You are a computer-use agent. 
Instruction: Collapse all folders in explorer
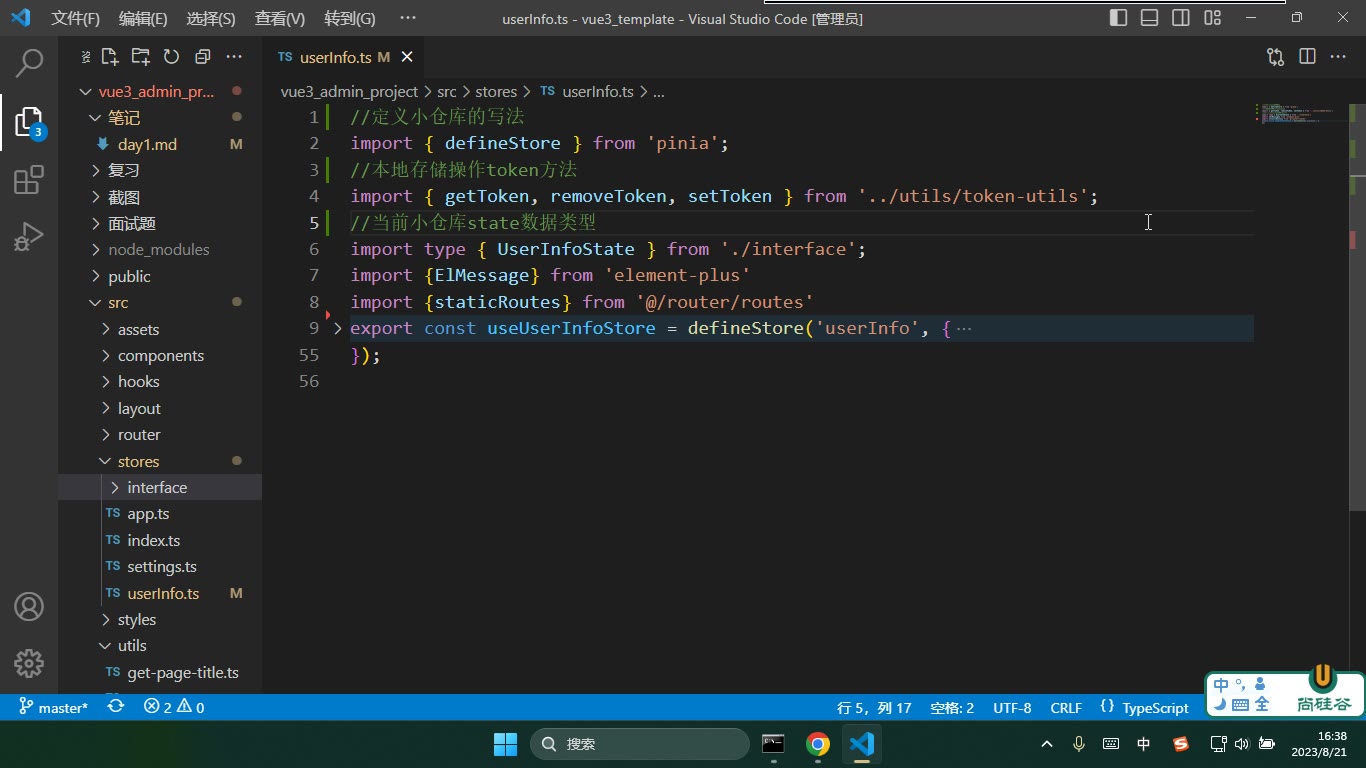(202, 57)
